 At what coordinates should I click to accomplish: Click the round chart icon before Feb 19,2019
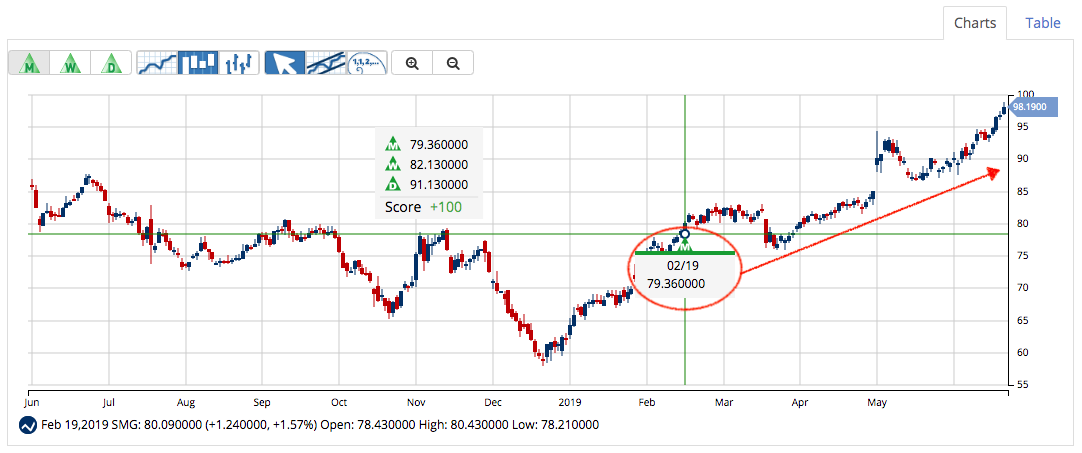click(x=28, y=425)
